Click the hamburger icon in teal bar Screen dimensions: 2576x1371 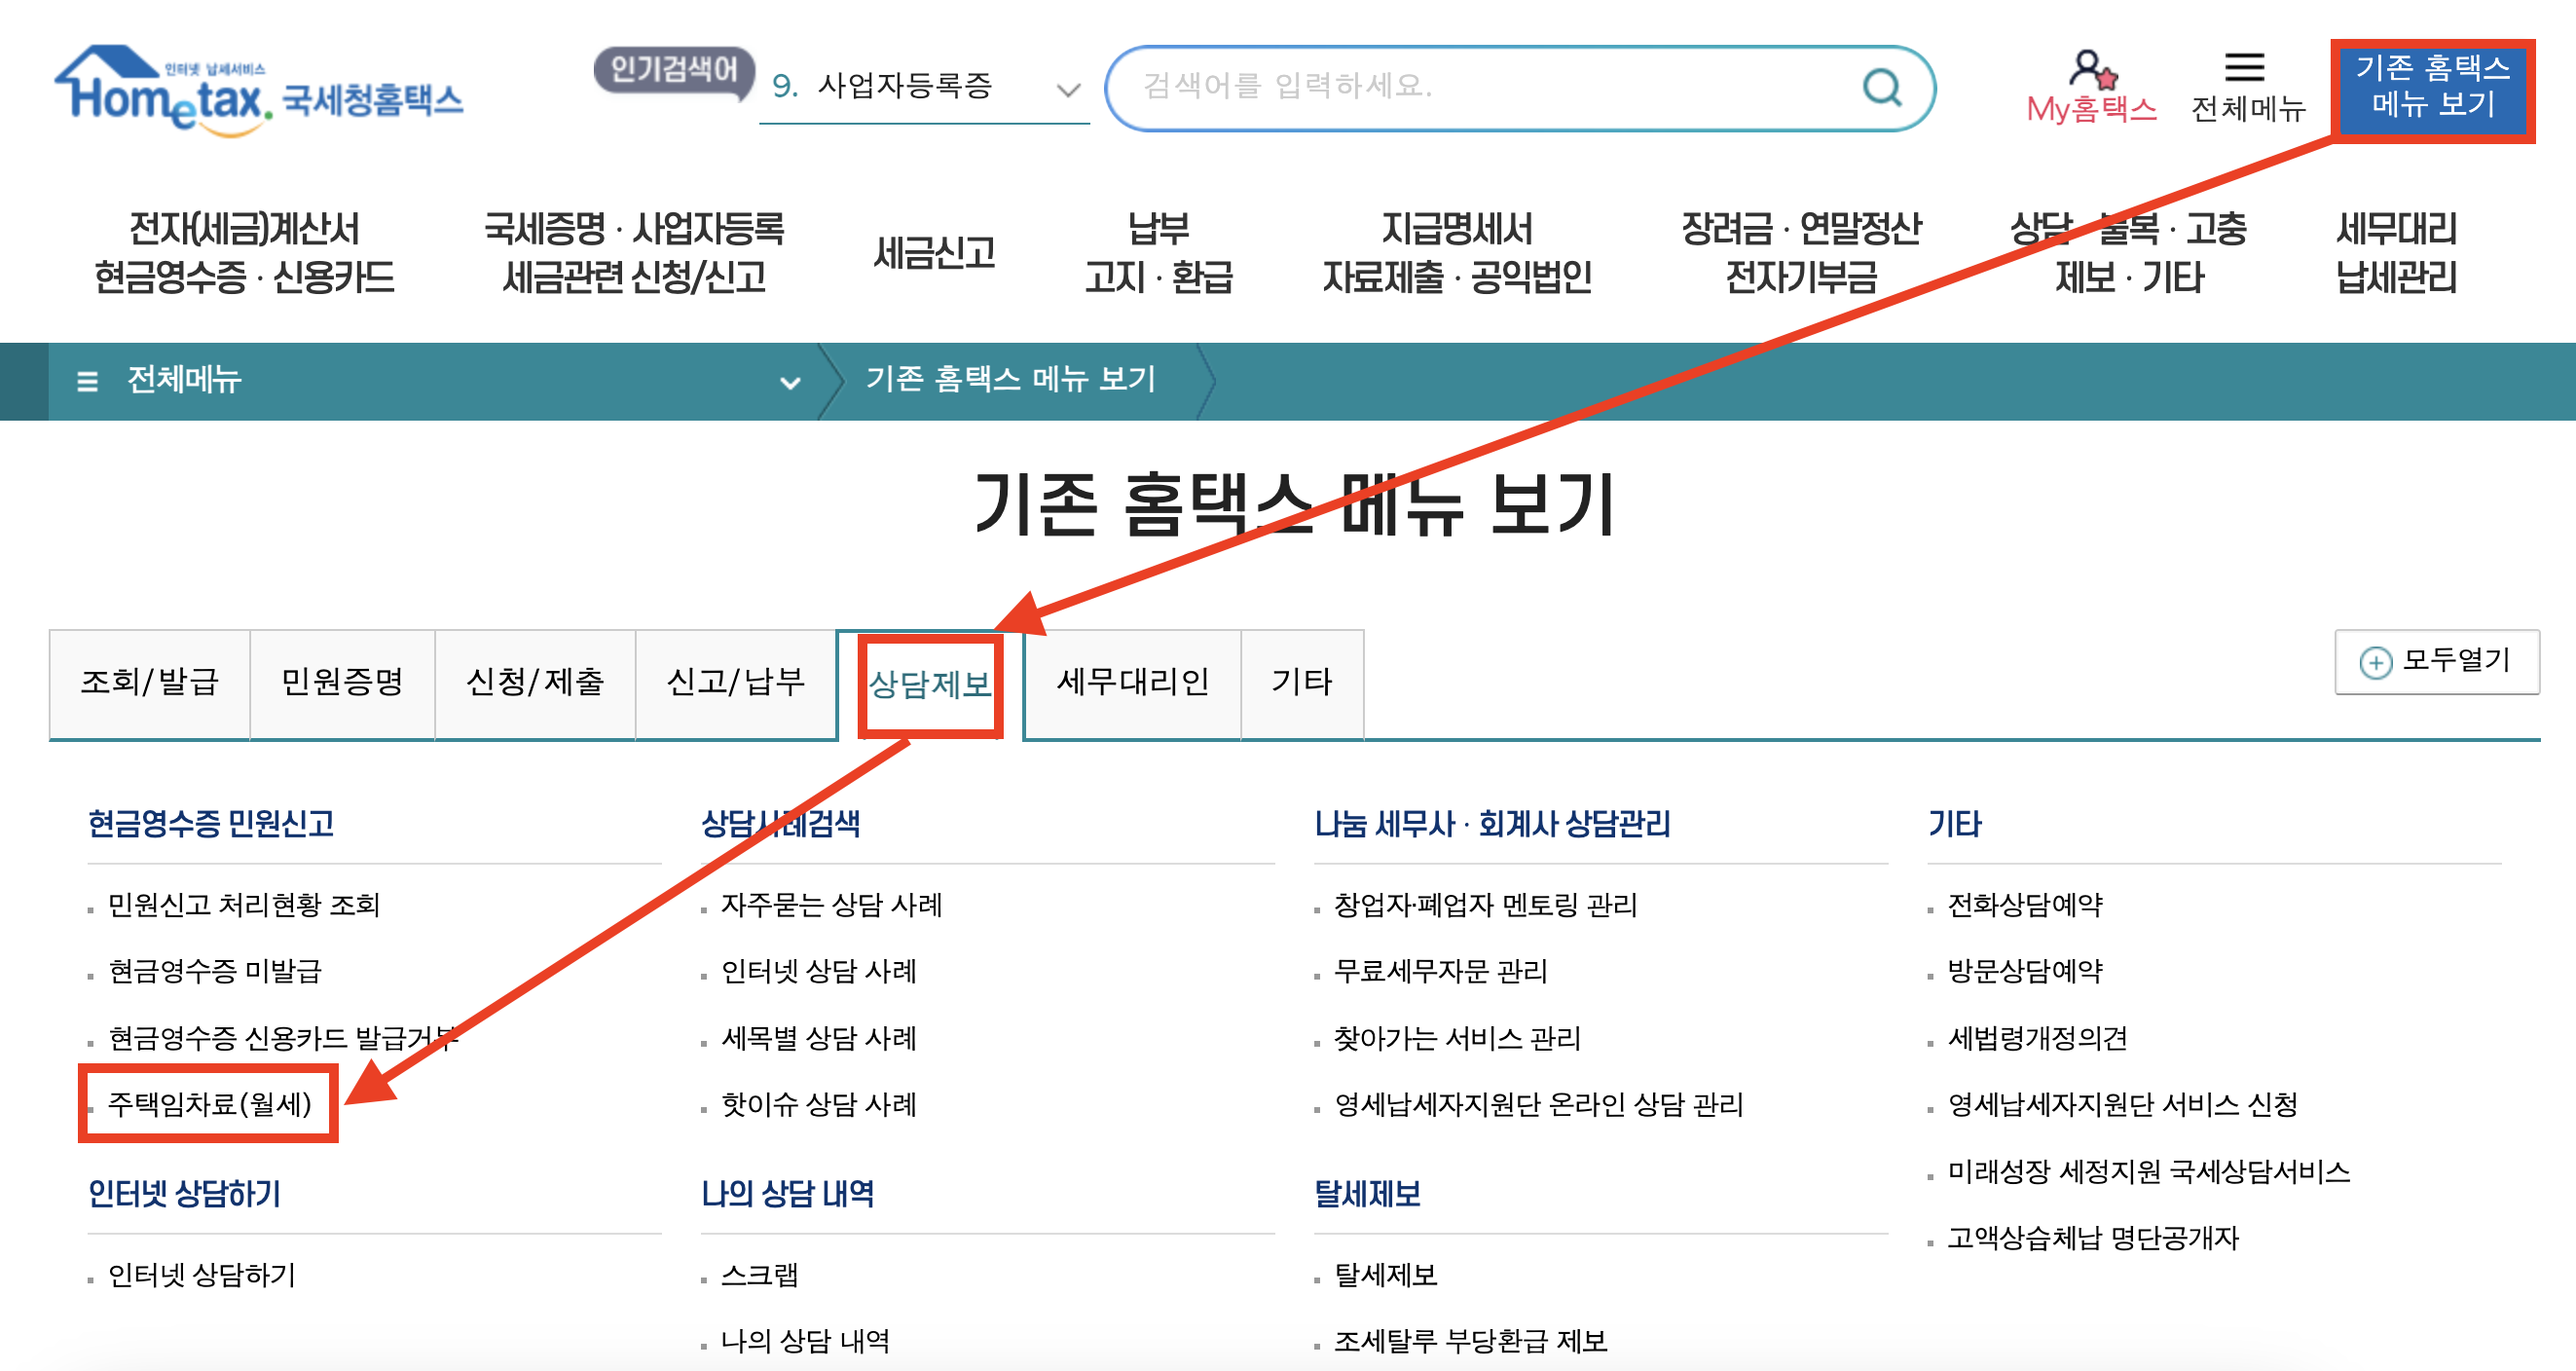(87, 381)
